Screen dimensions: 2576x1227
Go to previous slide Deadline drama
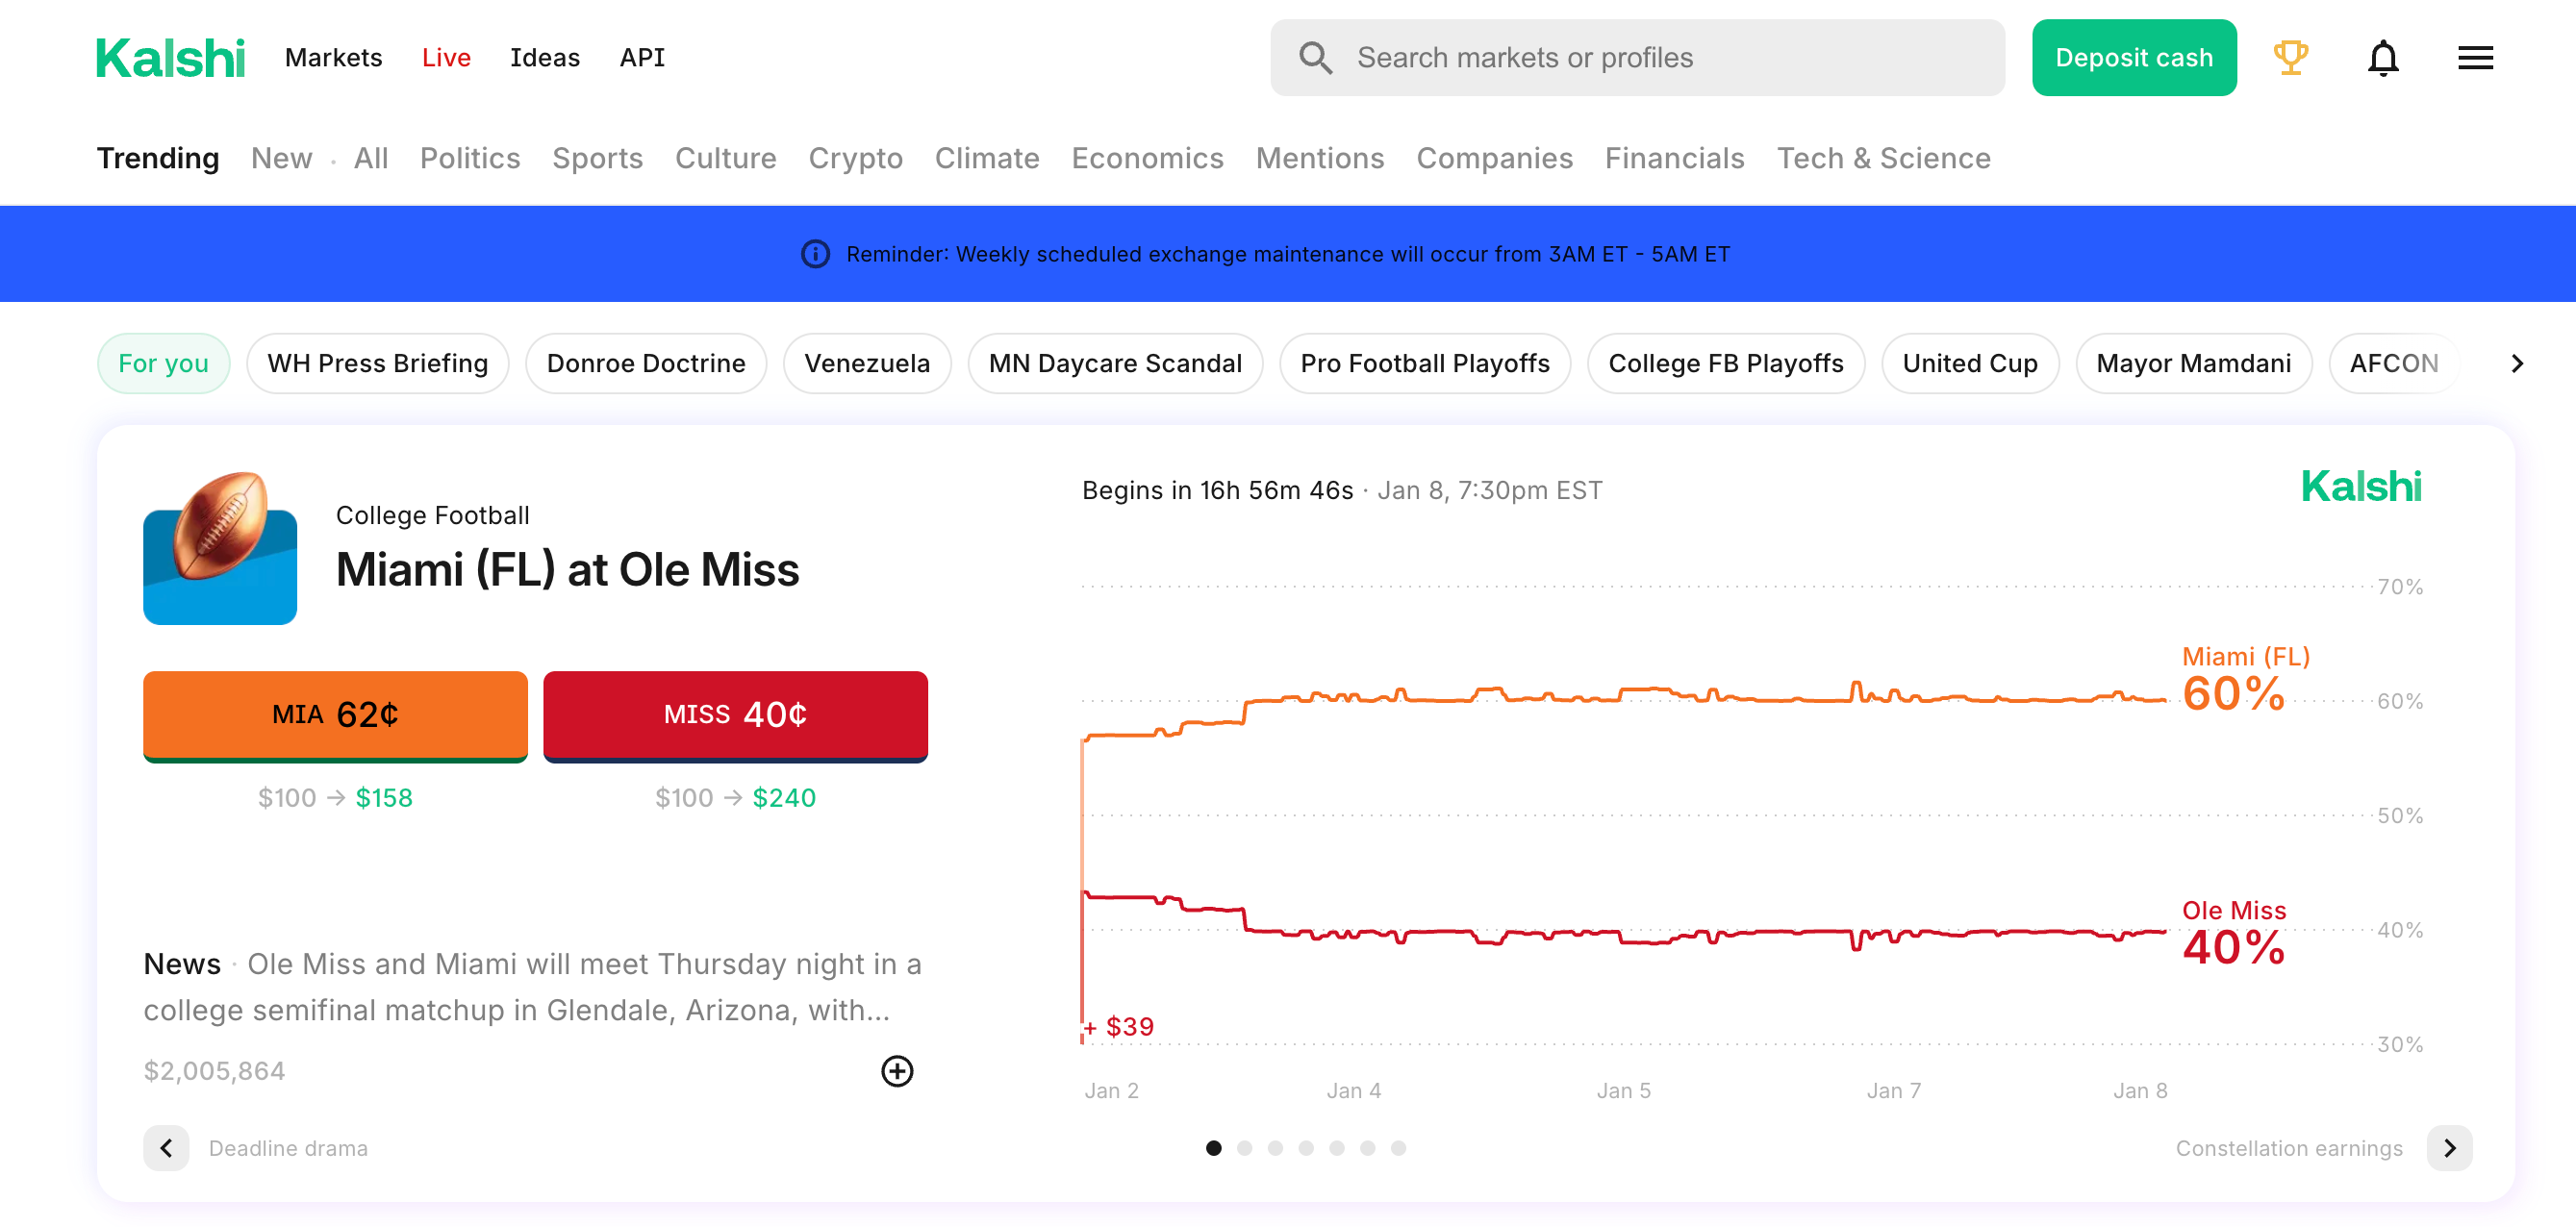click(166, 1148)
